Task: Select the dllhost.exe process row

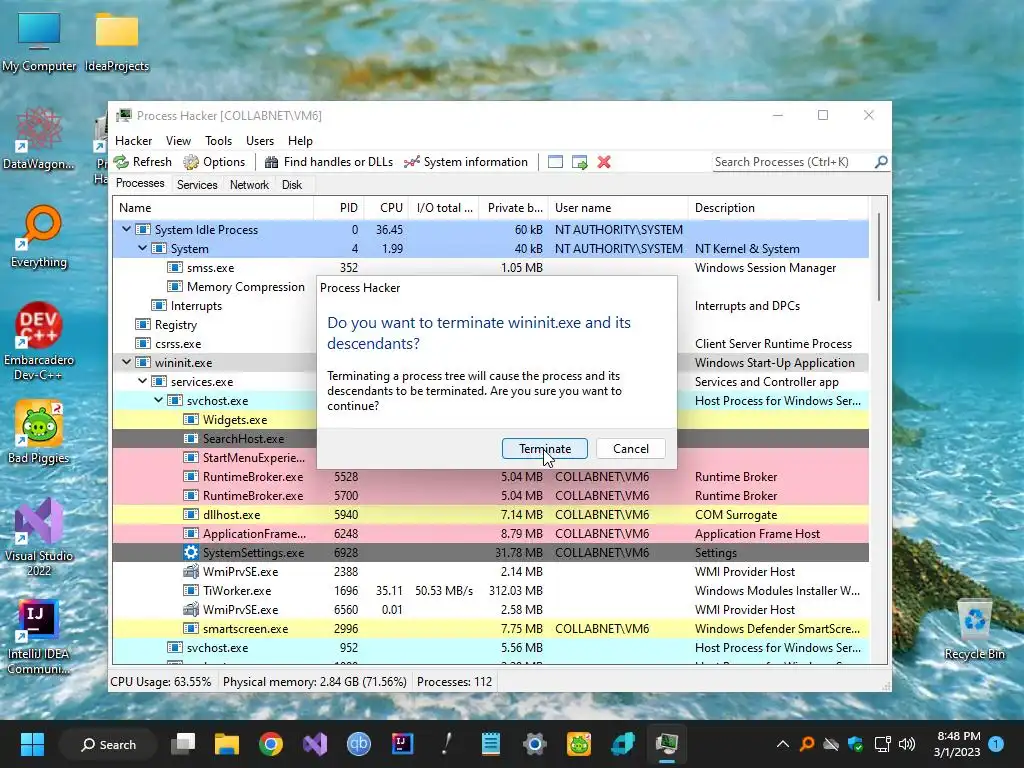Action: (490, 515)
